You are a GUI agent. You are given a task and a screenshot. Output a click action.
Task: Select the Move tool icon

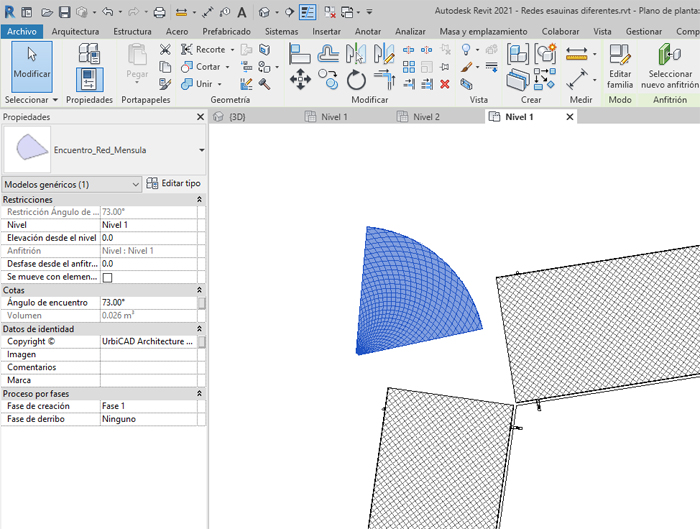[300, 80]
